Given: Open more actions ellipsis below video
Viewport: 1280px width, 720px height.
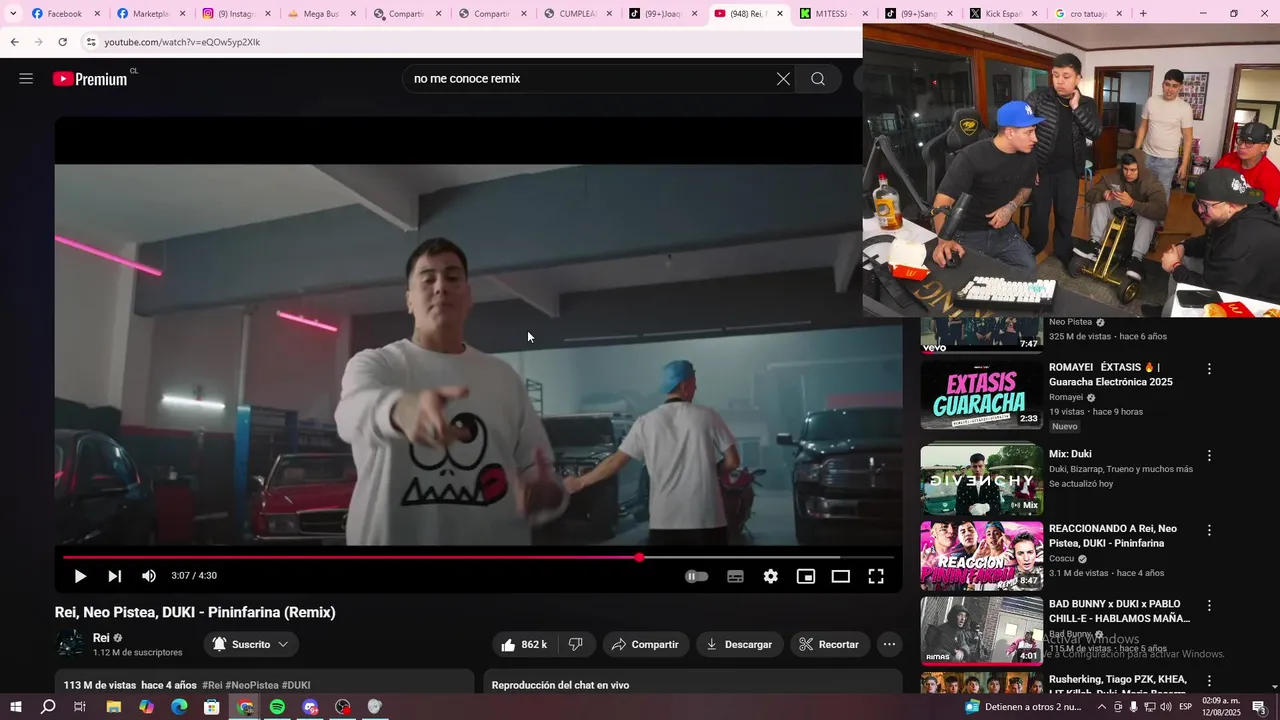Looking at the screenshot, I should click(x=890, y=645).
